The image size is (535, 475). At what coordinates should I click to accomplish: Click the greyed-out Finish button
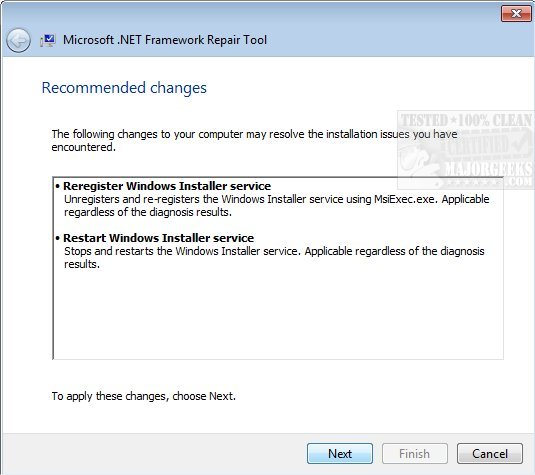tap(415, 454)
